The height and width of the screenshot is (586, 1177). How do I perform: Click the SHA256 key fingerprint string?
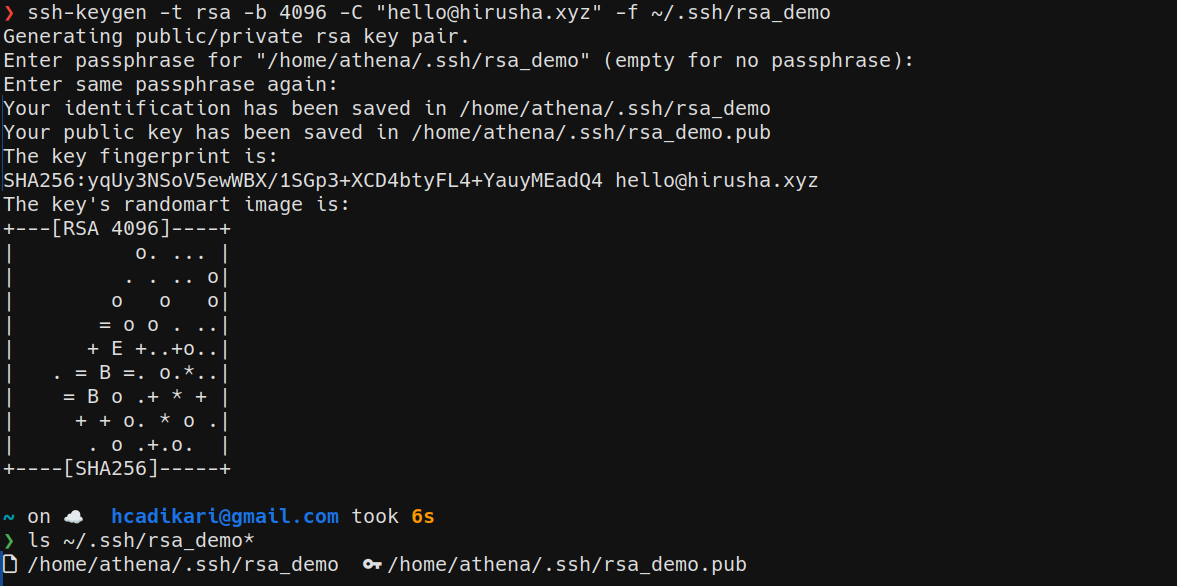tap(303, 181)
